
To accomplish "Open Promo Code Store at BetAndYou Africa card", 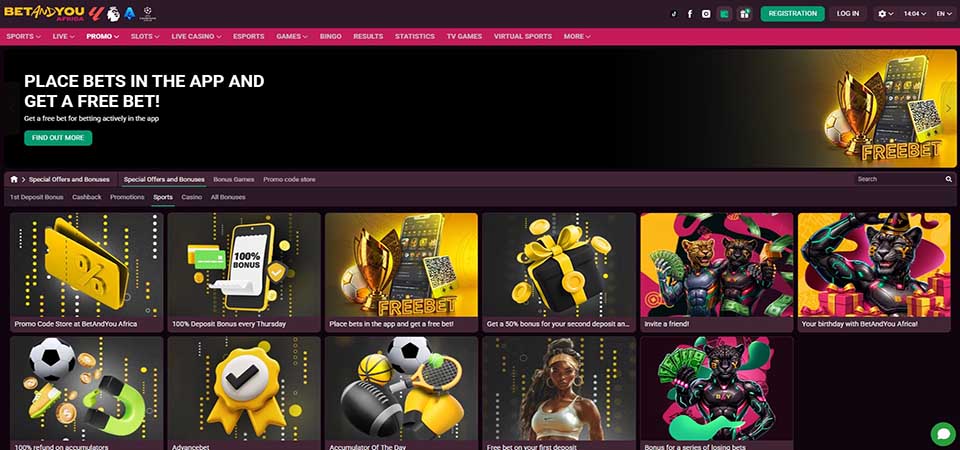I will coord(87,272).
